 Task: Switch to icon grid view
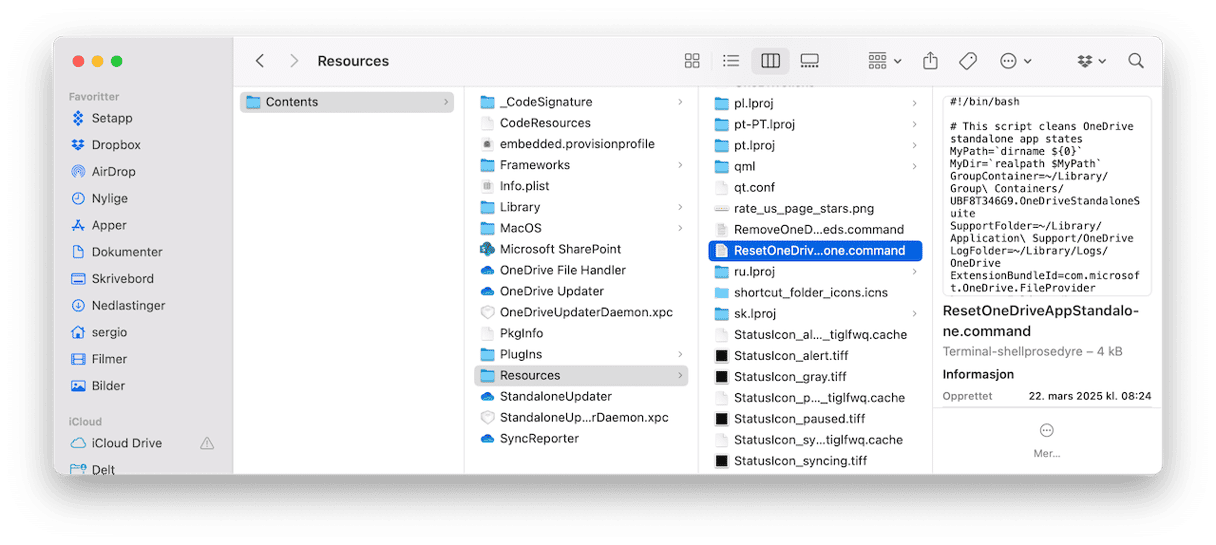click(x=692, y=61)
